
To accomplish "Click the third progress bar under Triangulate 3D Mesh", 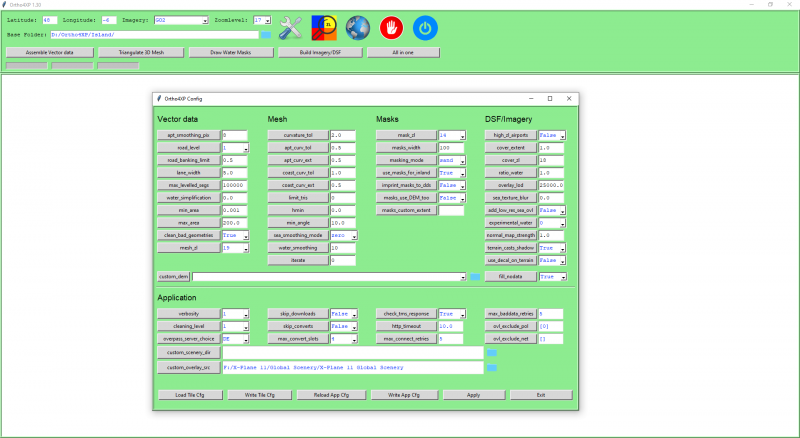I will (118, 66).
